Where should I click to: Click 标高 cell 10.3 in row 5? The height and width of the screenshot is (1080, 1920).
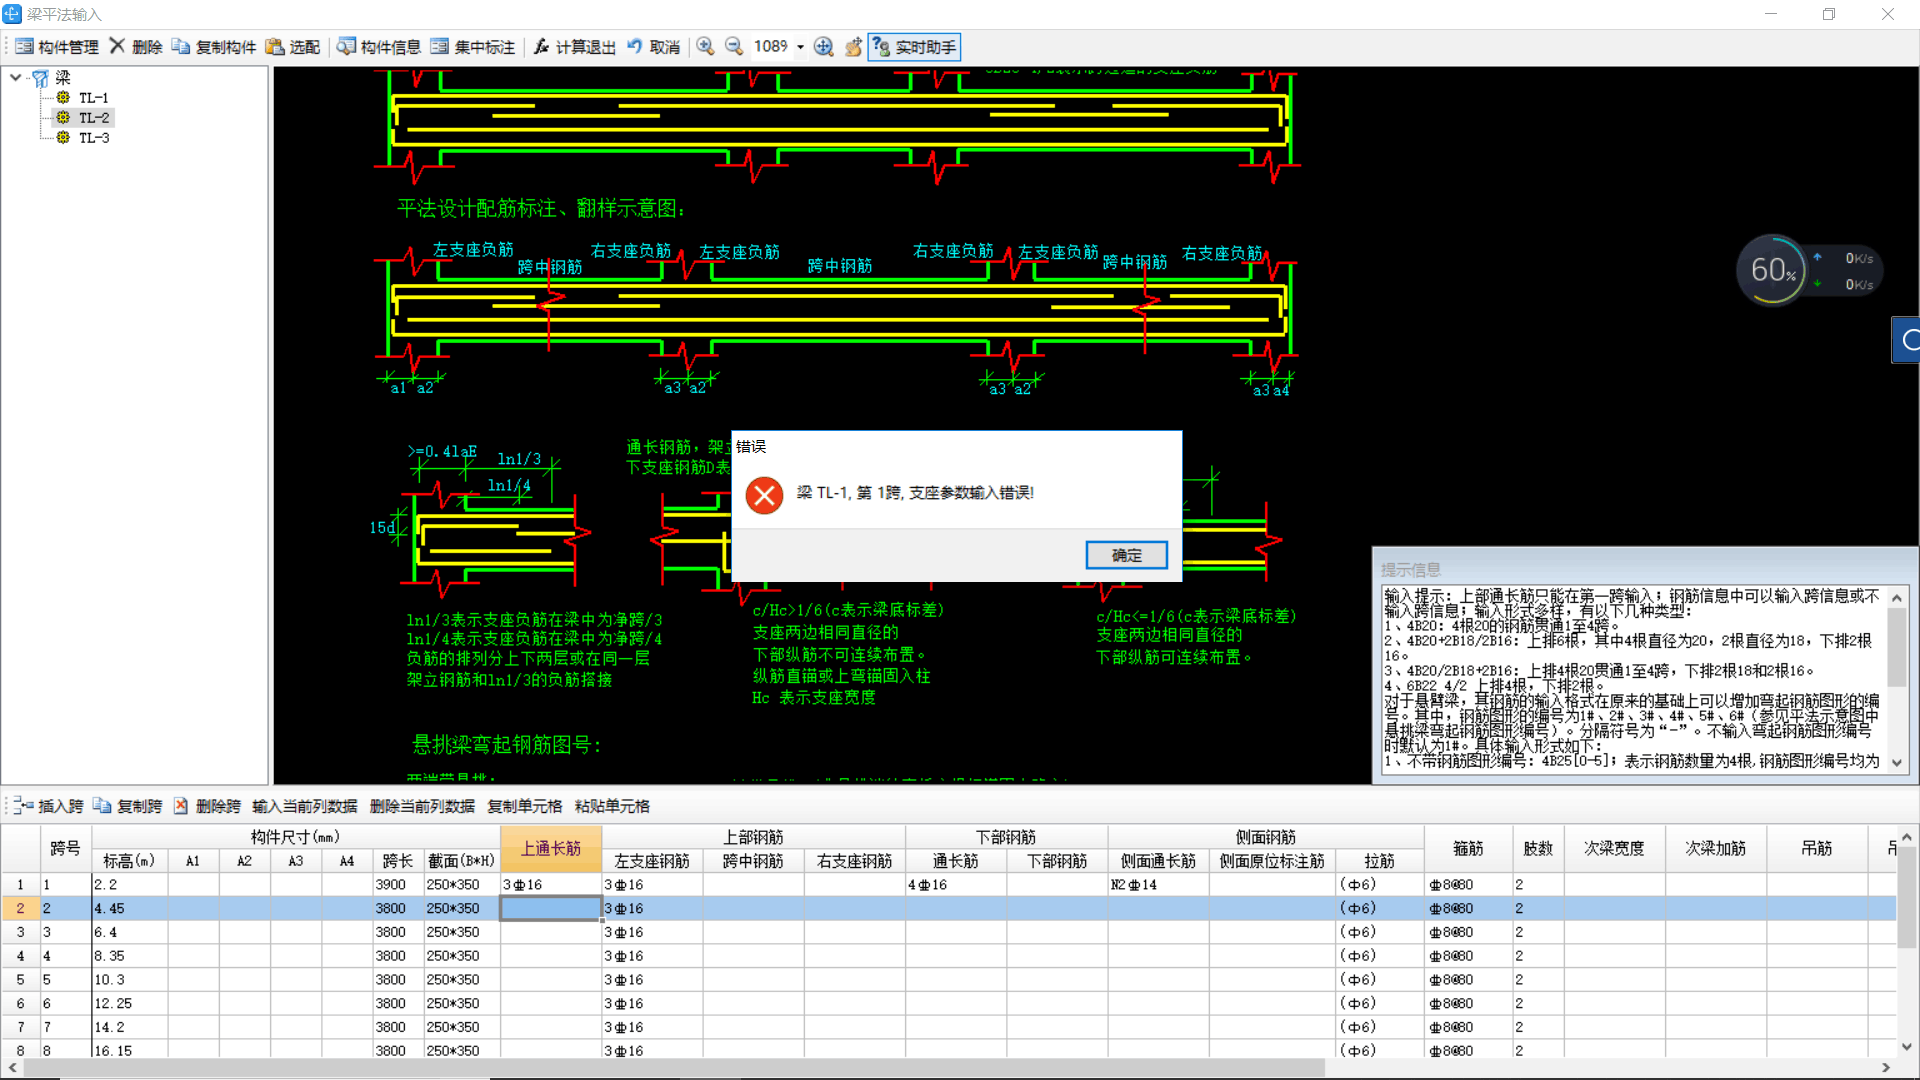[x=130, y=980]
